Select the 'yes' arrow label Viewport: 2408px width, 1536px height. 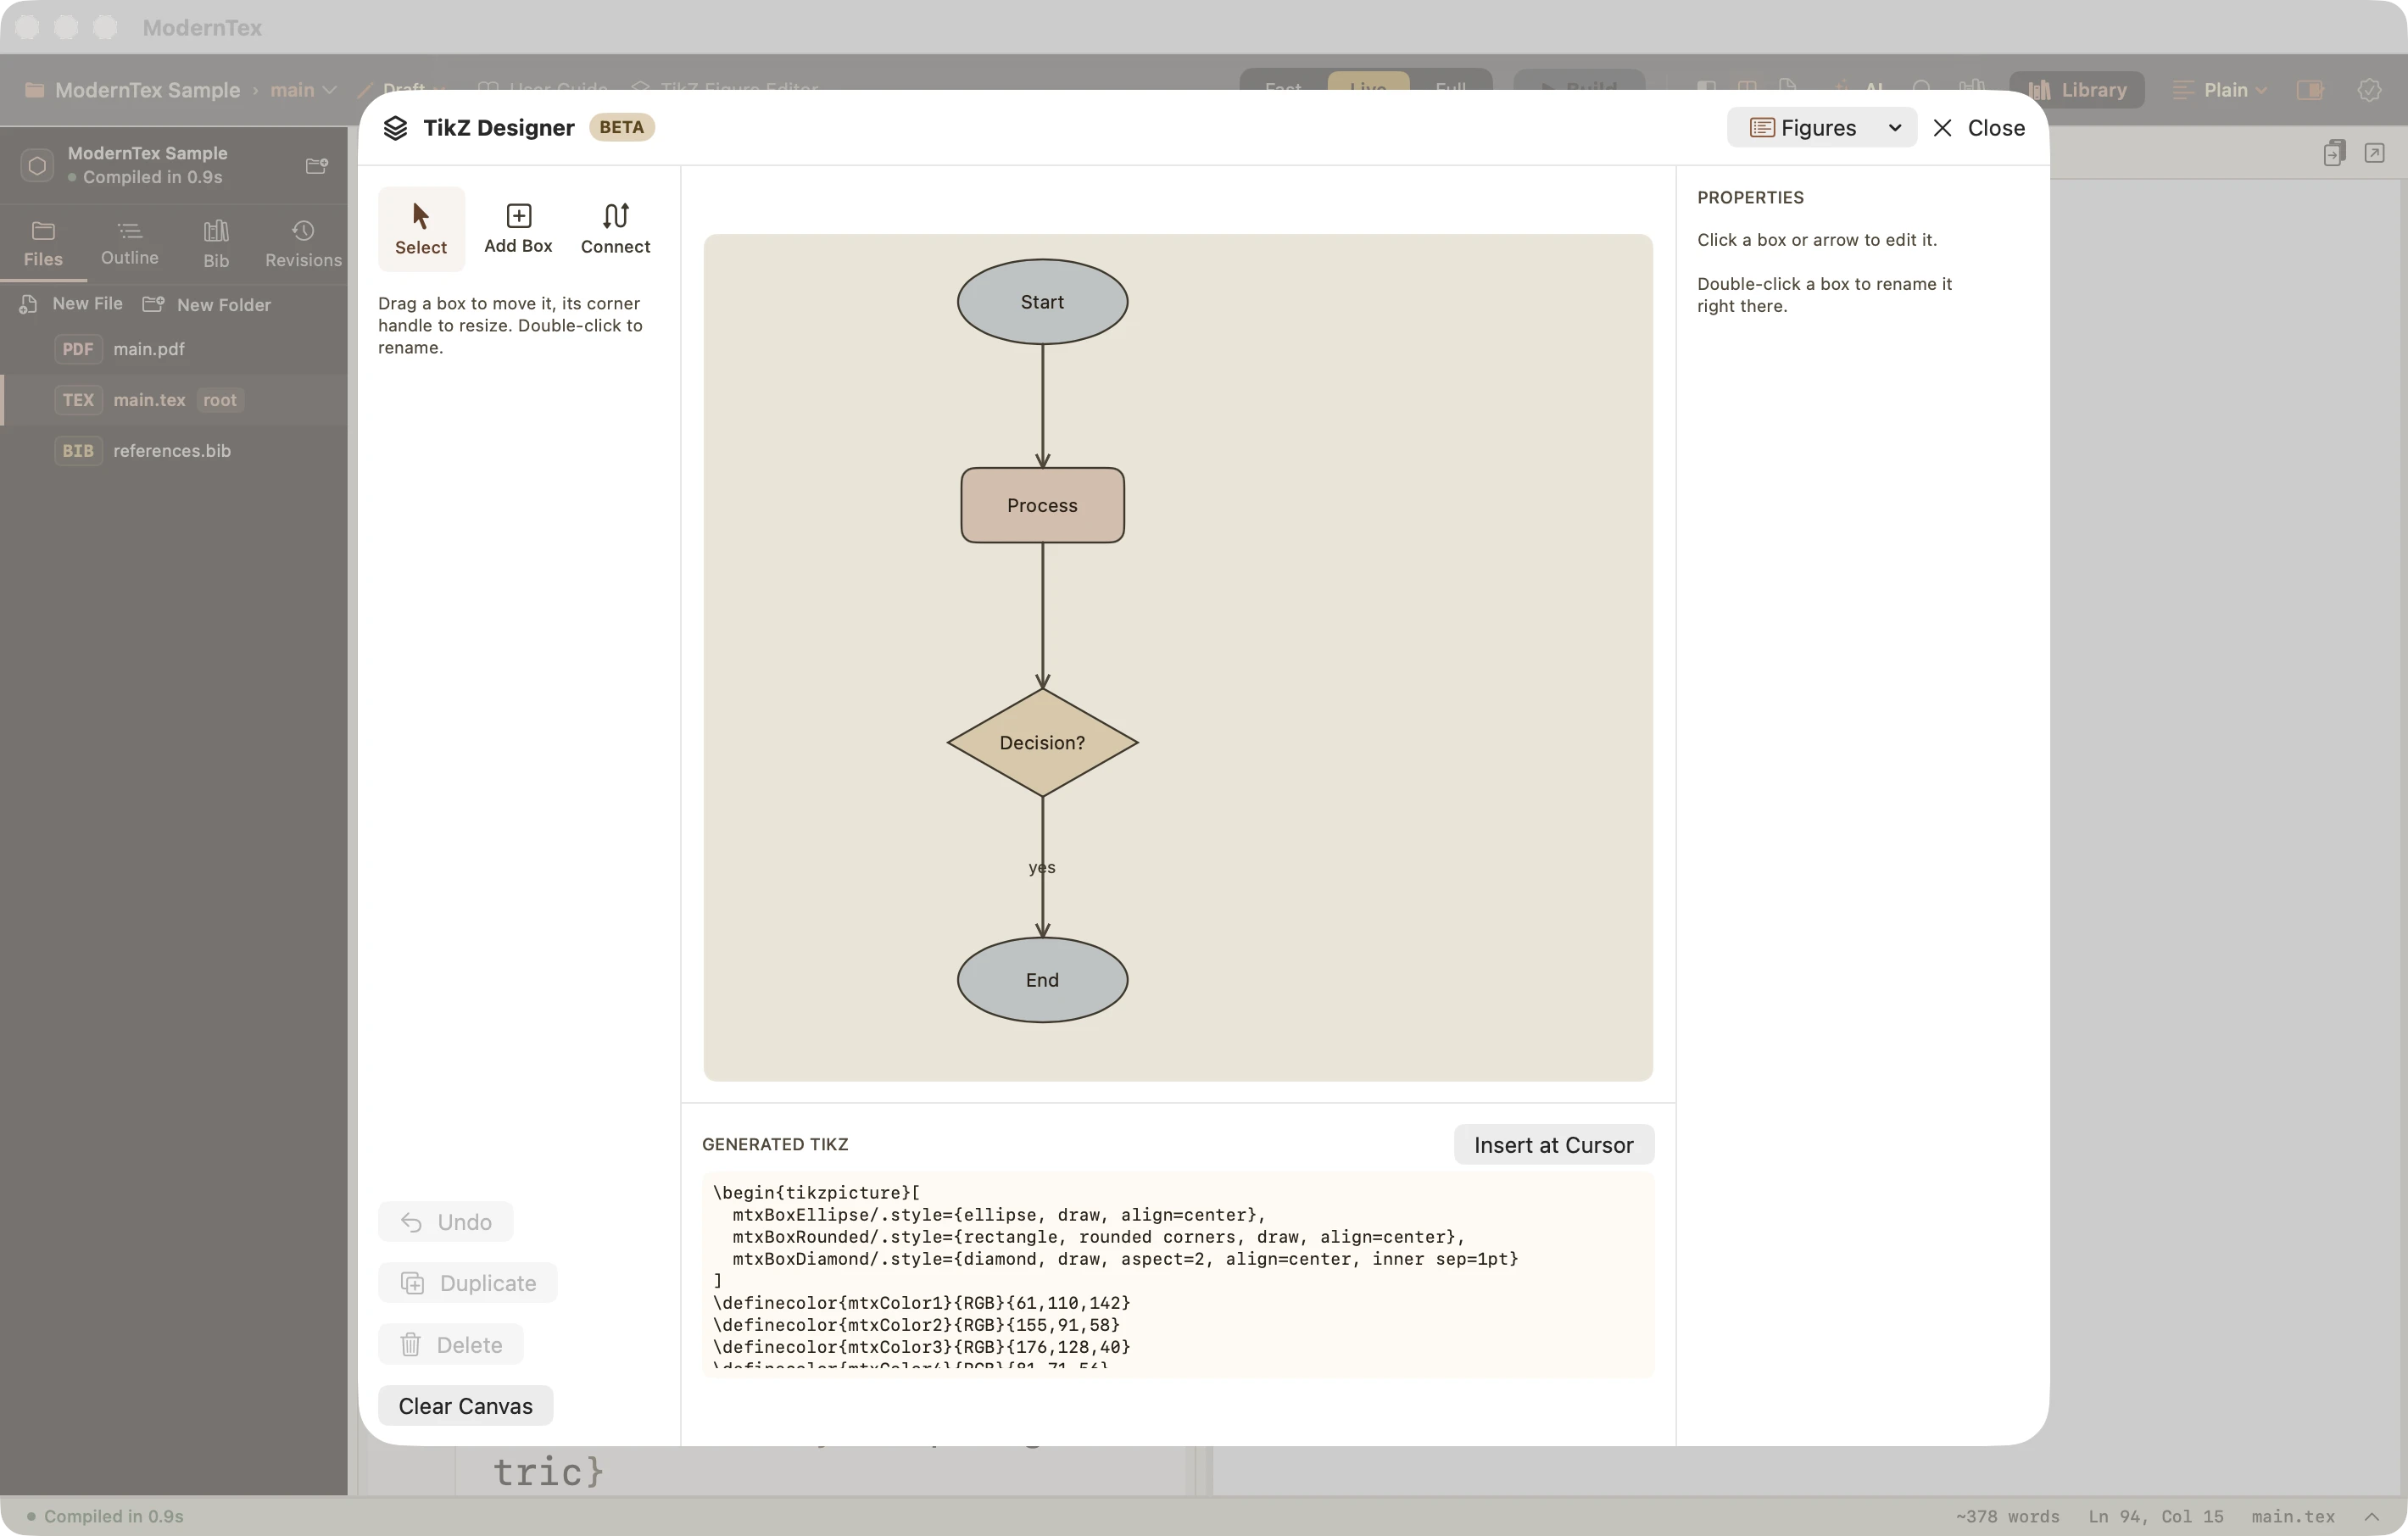(x=1042, y=867)
